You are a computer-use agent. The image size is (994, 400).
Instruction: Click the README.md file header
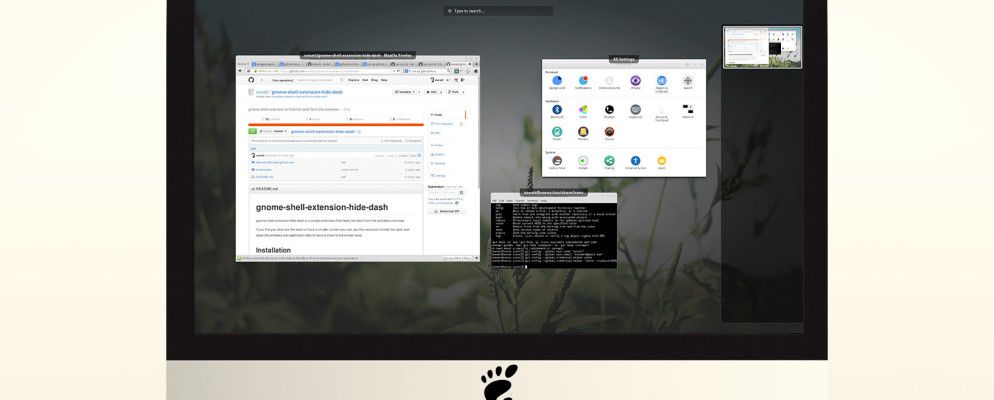pos(336,189)
